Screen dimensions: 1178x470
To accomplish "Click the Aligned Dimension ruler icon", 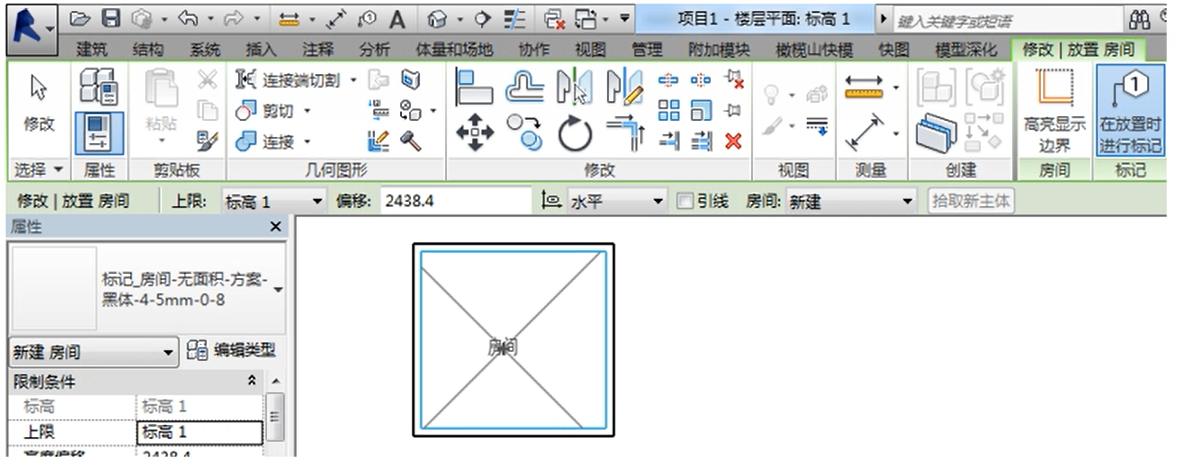I will pyautogui.click(x=864, y=86).
